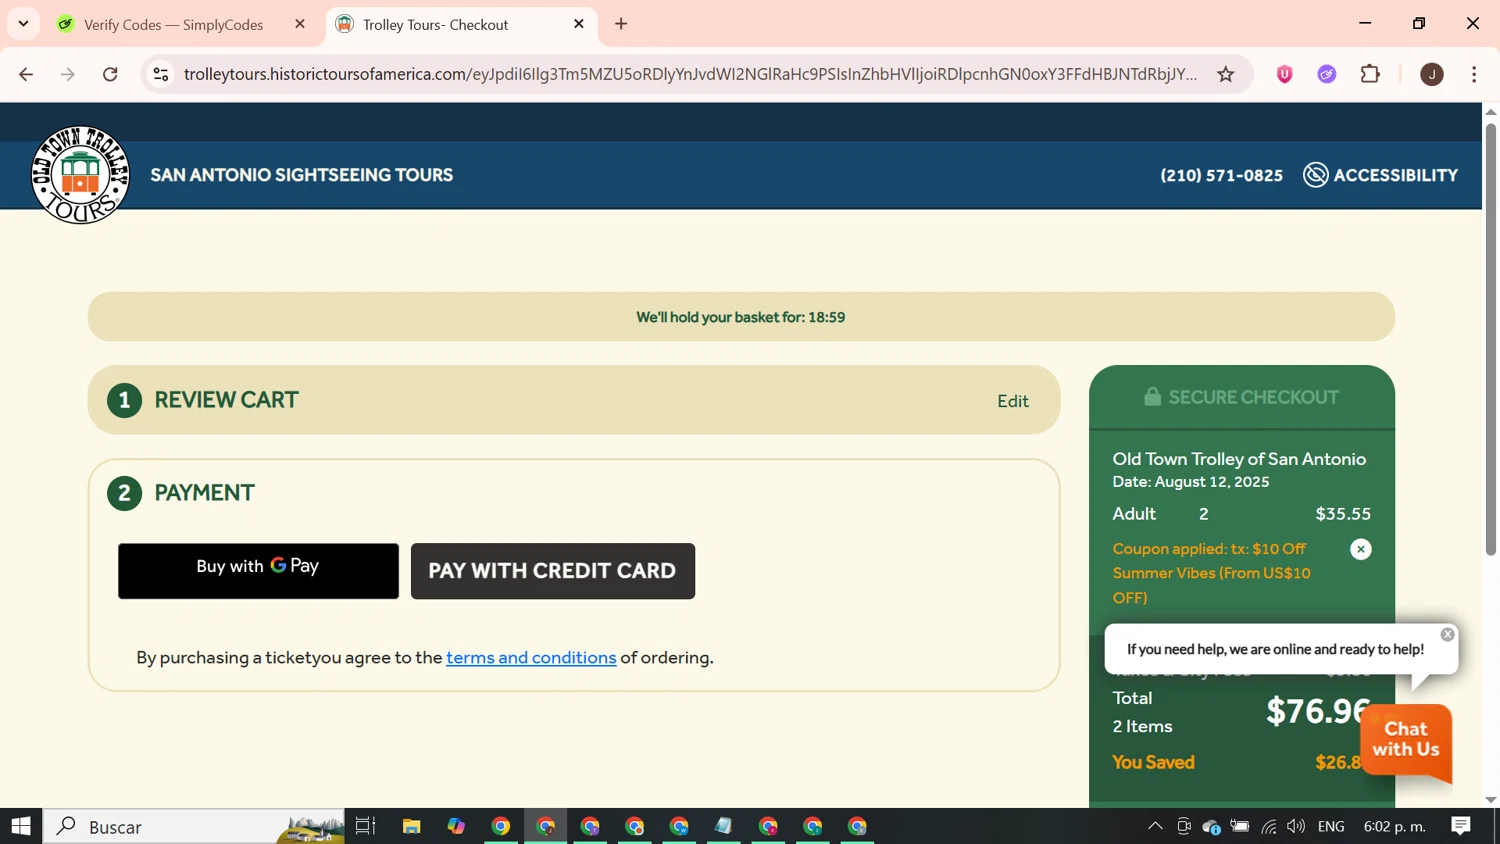The width and height of the screenshot is (1500, 844).
Task: Open the Accessibility options
Action: 1381,175
